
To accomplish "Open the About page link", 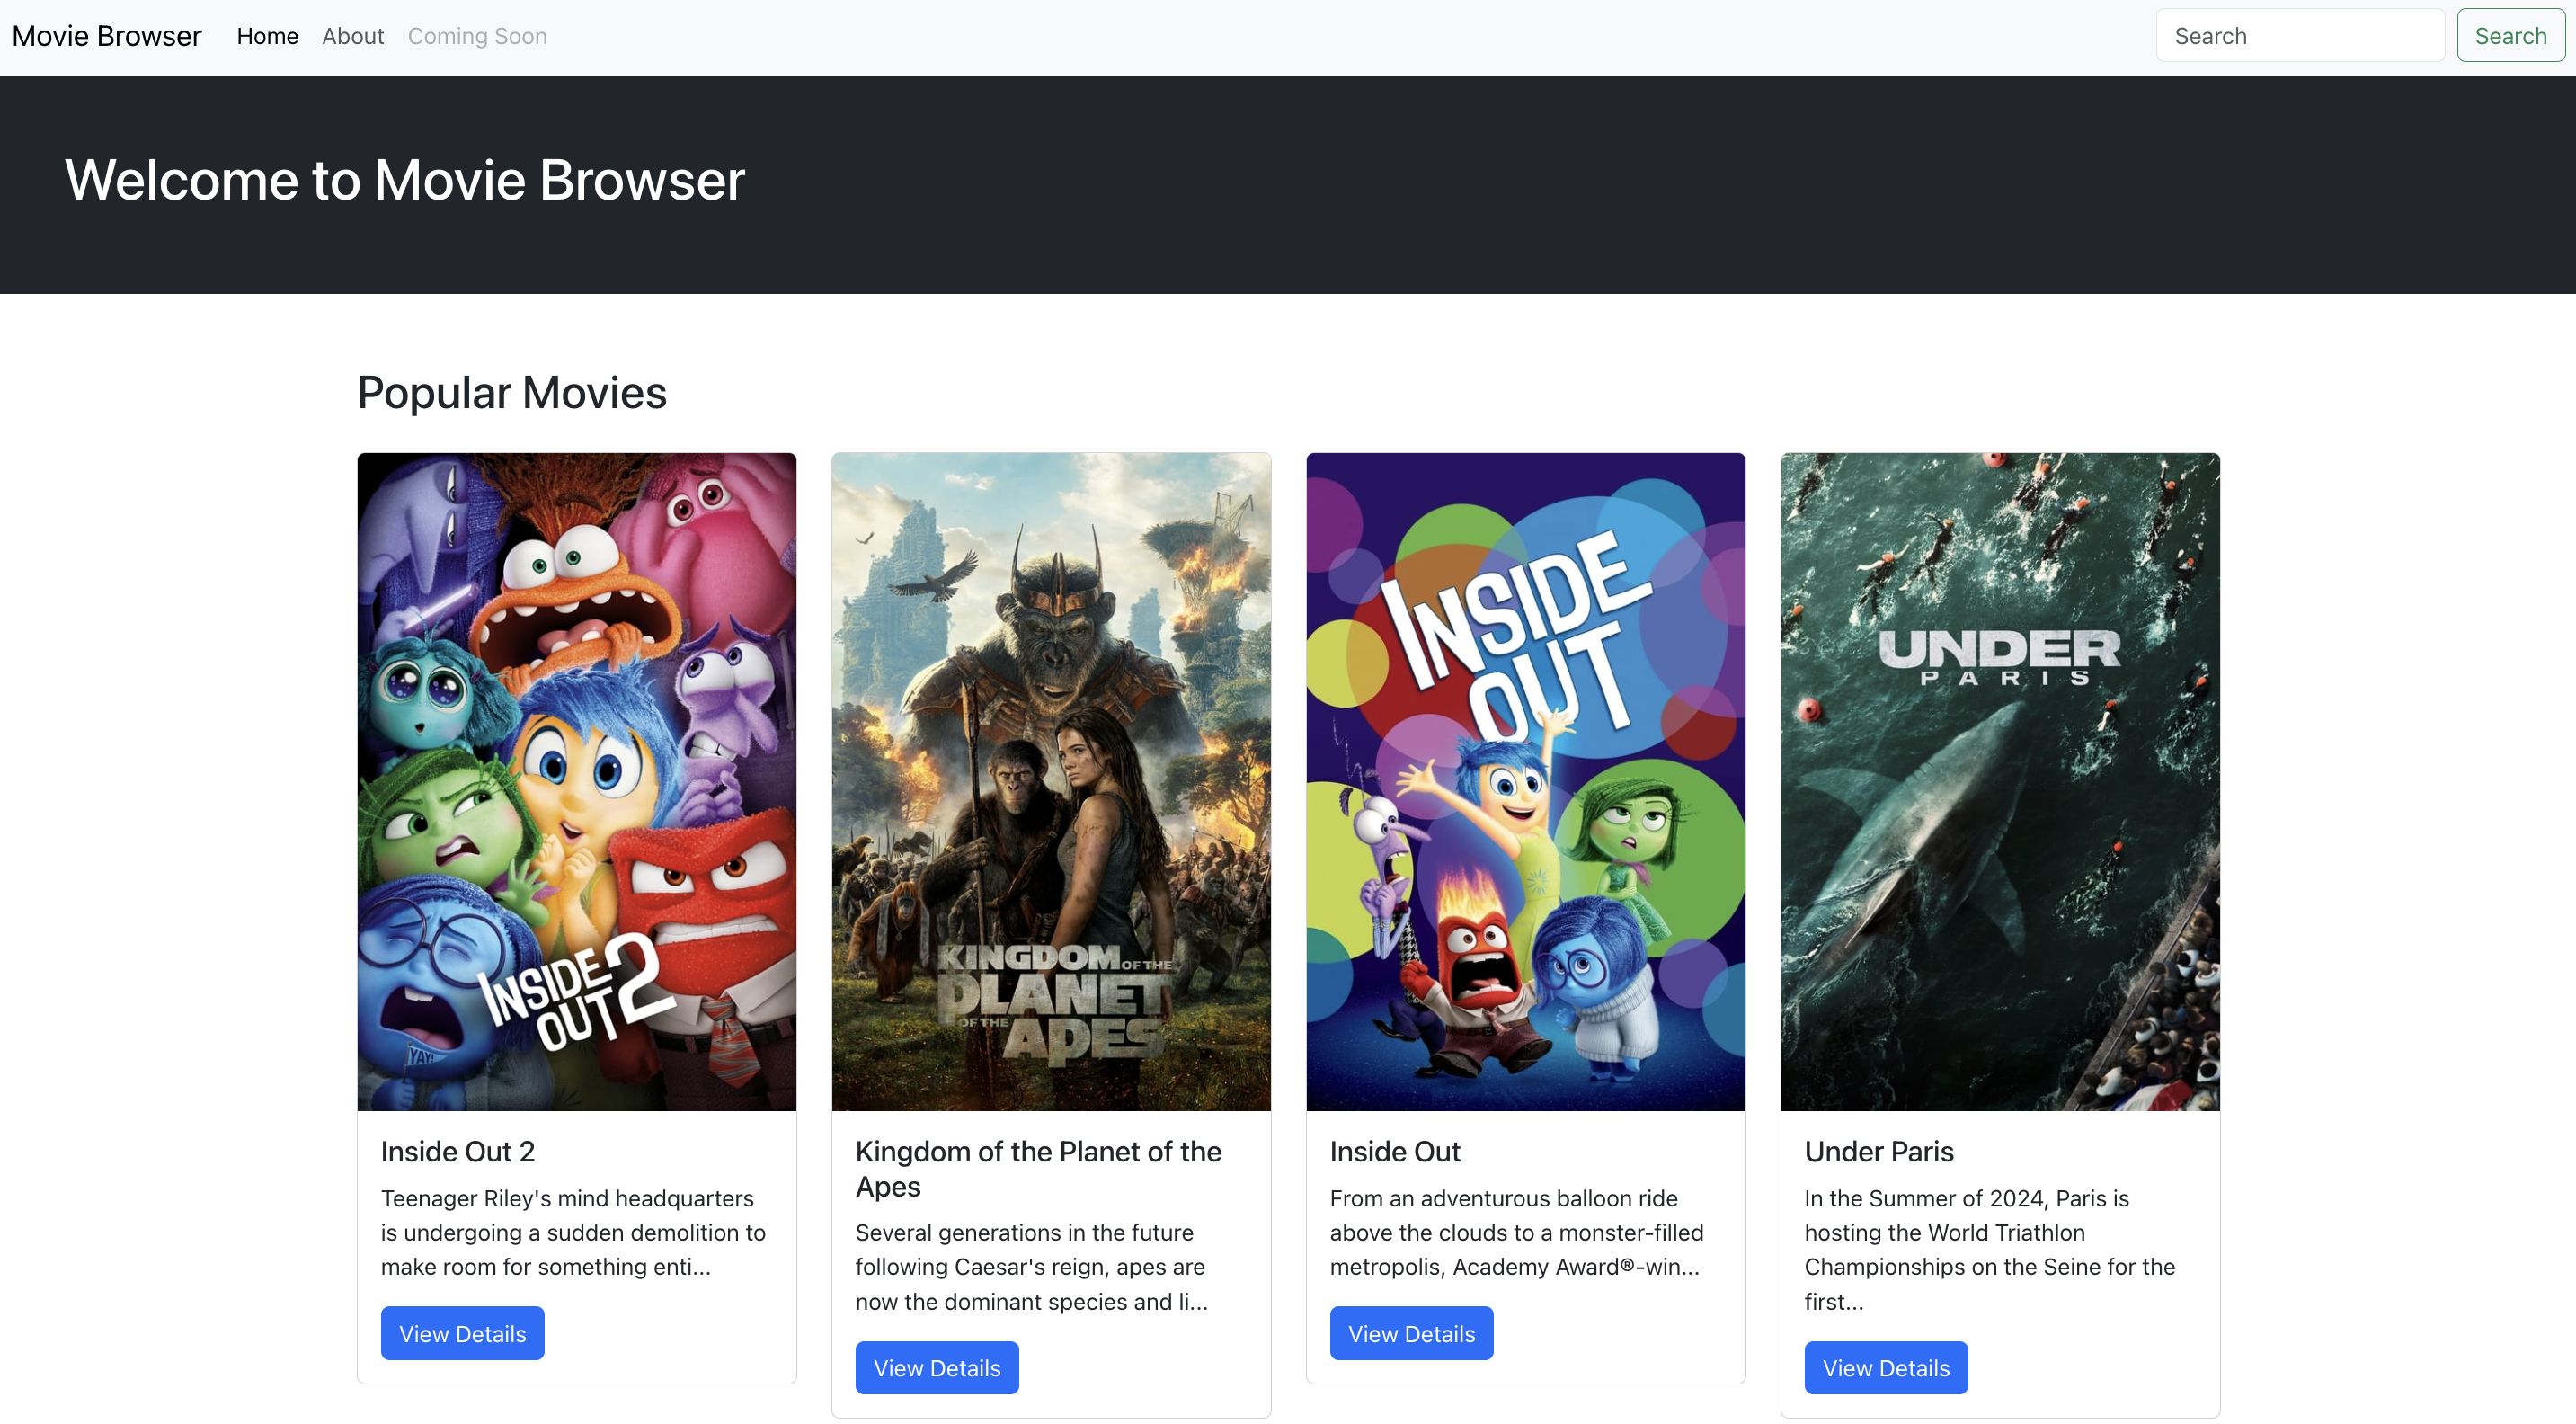I will tap(353, 36).
